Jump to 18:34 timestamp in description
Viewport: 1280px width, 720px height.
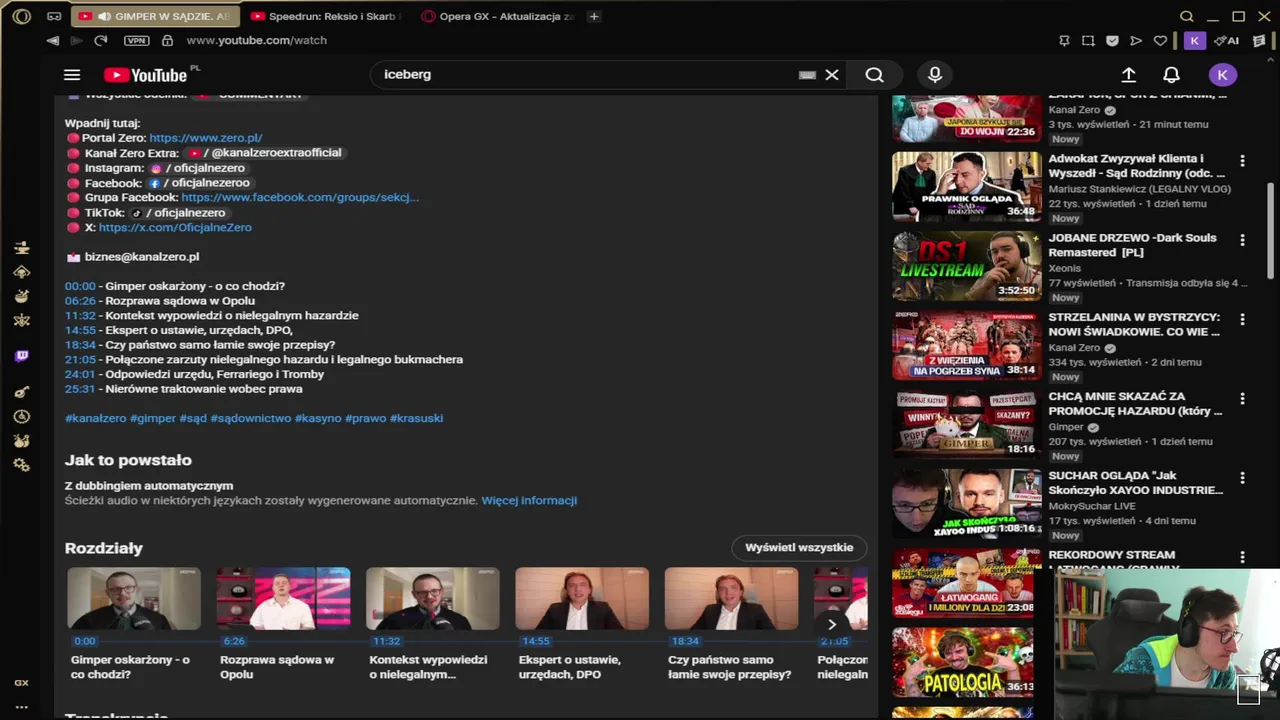click(80, 345)
